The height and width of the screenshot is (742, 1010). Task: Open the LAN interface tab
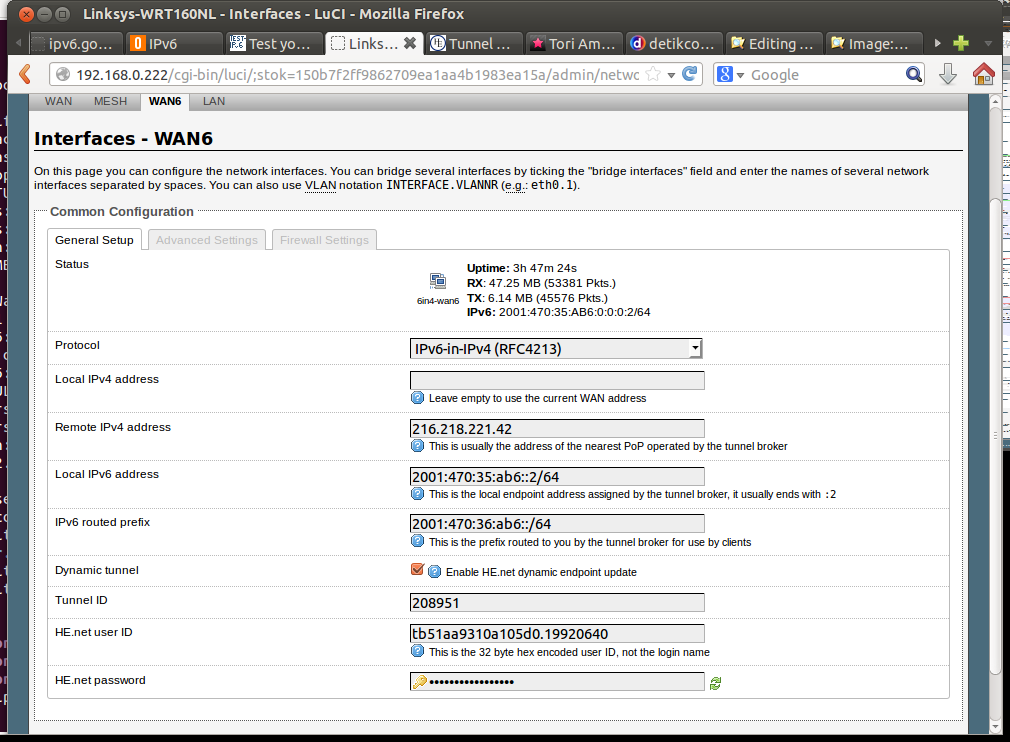pyautogui.click(x=214, y=101)
